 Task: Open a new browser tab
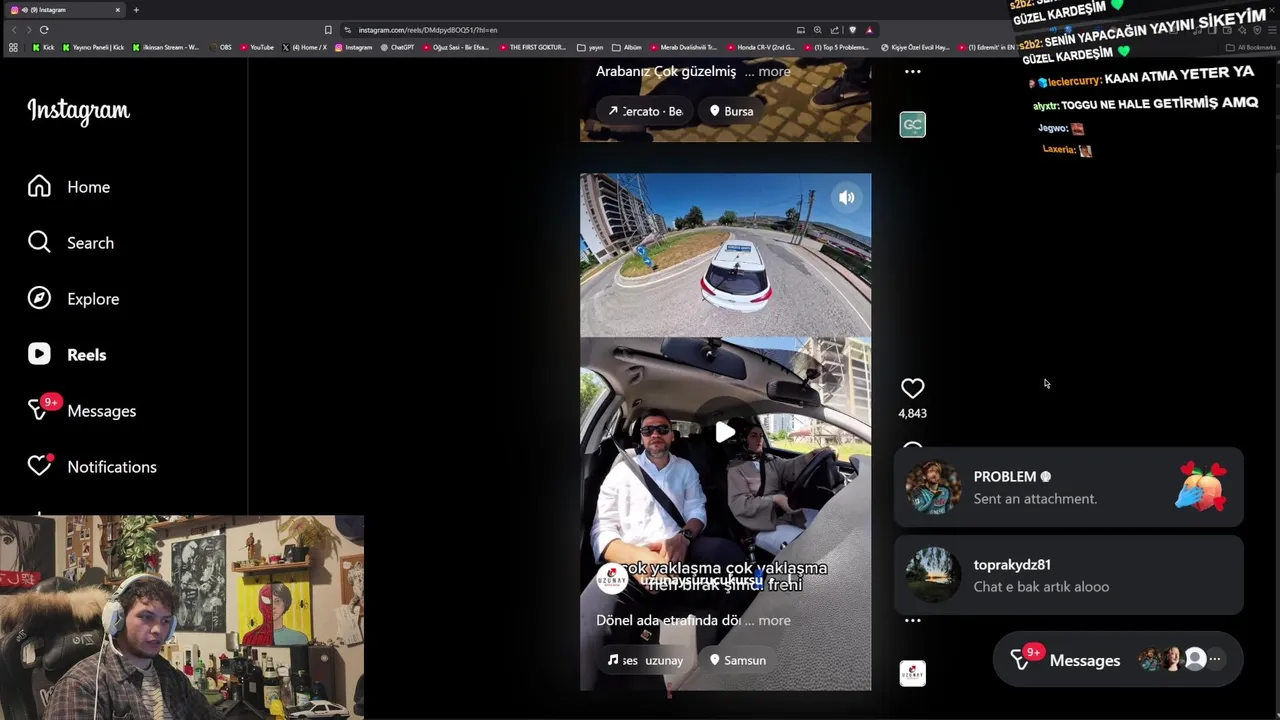coord(136,10)
